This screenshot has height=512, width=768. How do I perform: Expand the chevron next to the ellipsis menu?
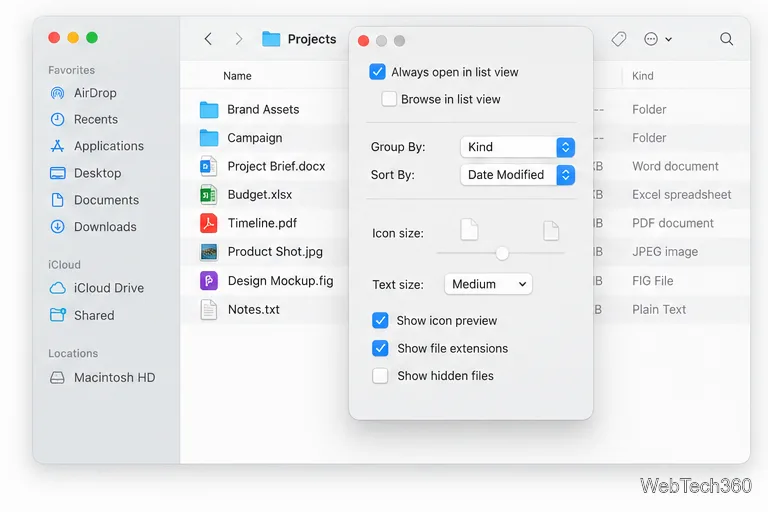coord(669,39)
